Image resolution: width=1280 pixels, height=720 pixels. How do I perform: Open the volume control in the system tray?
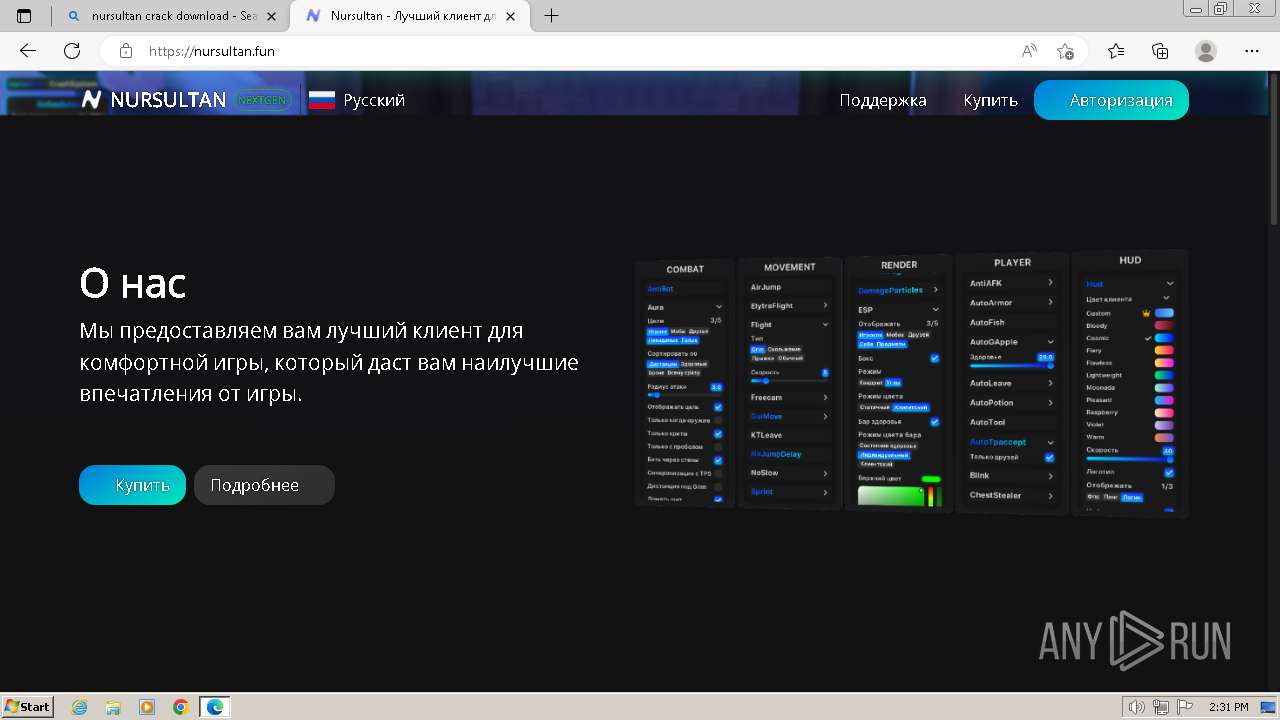tap(1137, 707)
